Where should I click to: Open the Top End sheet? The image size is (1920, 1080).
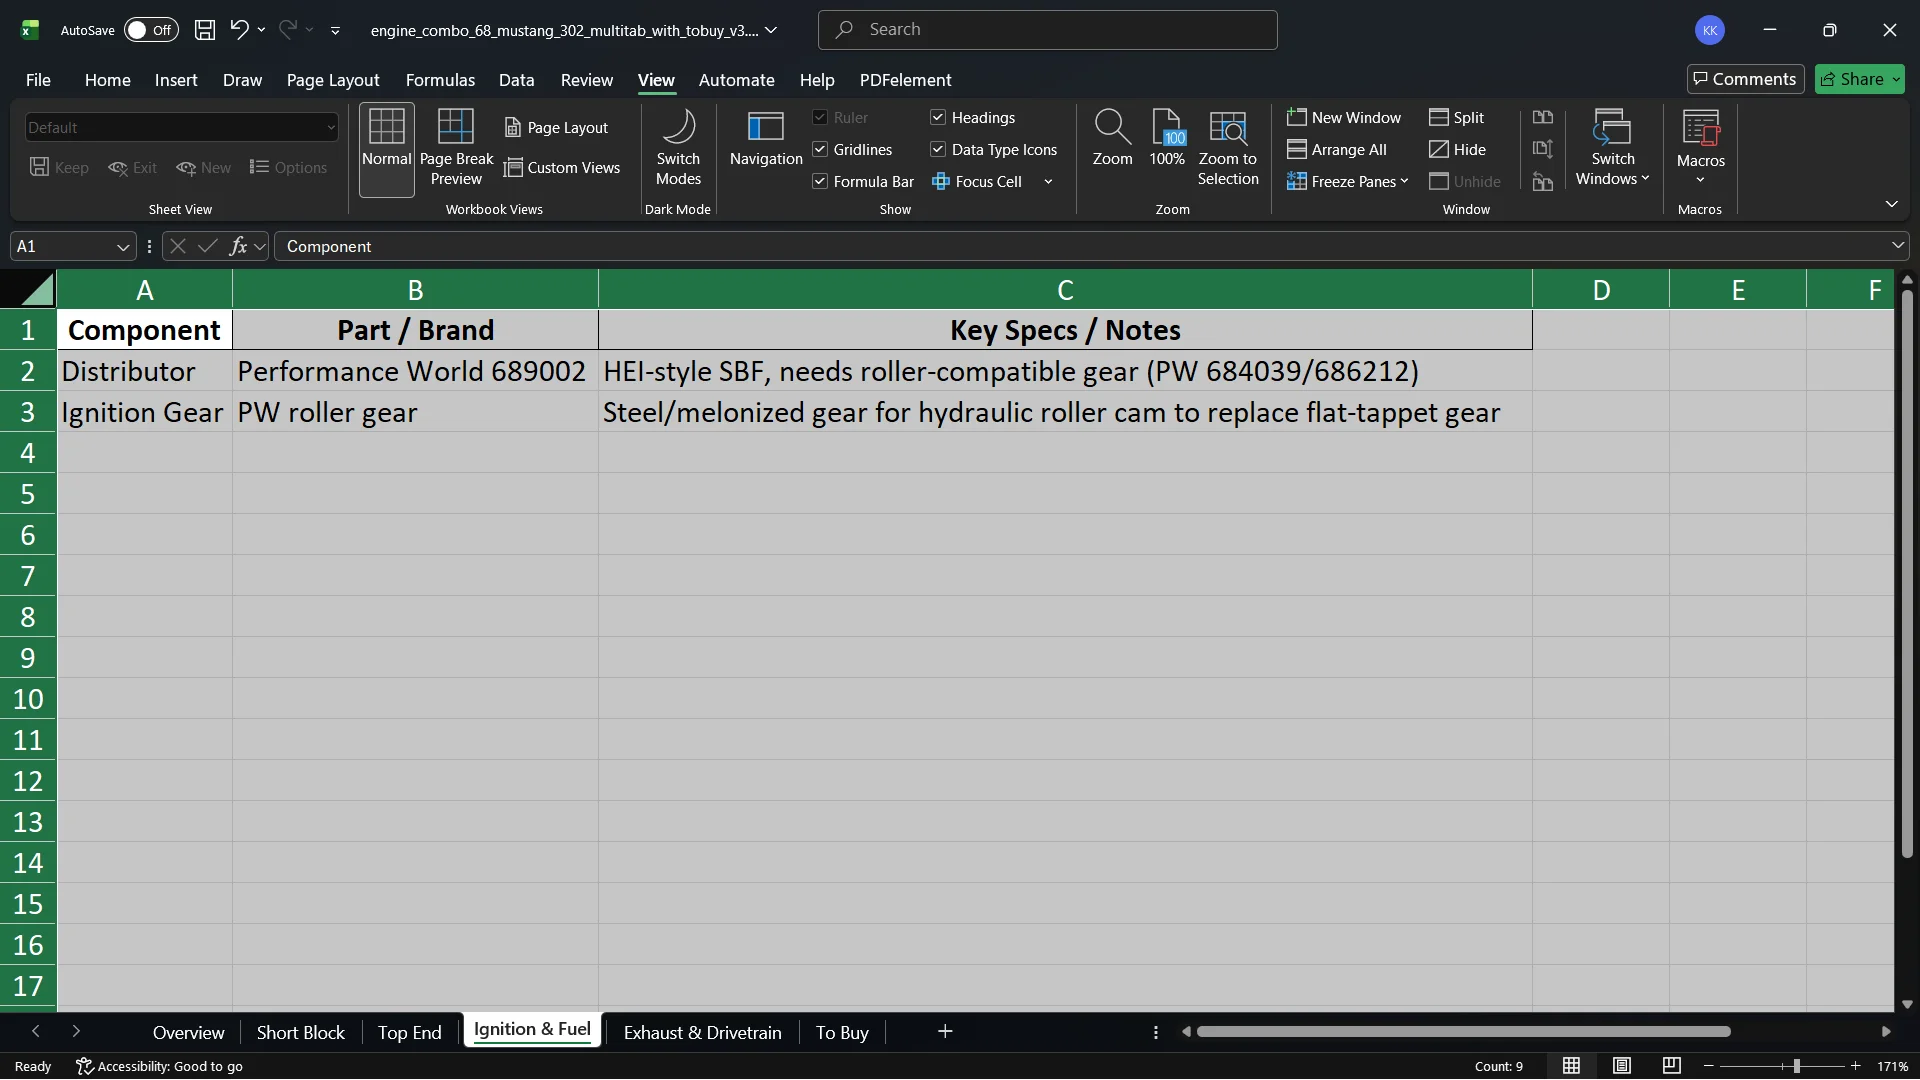tap(409, 1033)
